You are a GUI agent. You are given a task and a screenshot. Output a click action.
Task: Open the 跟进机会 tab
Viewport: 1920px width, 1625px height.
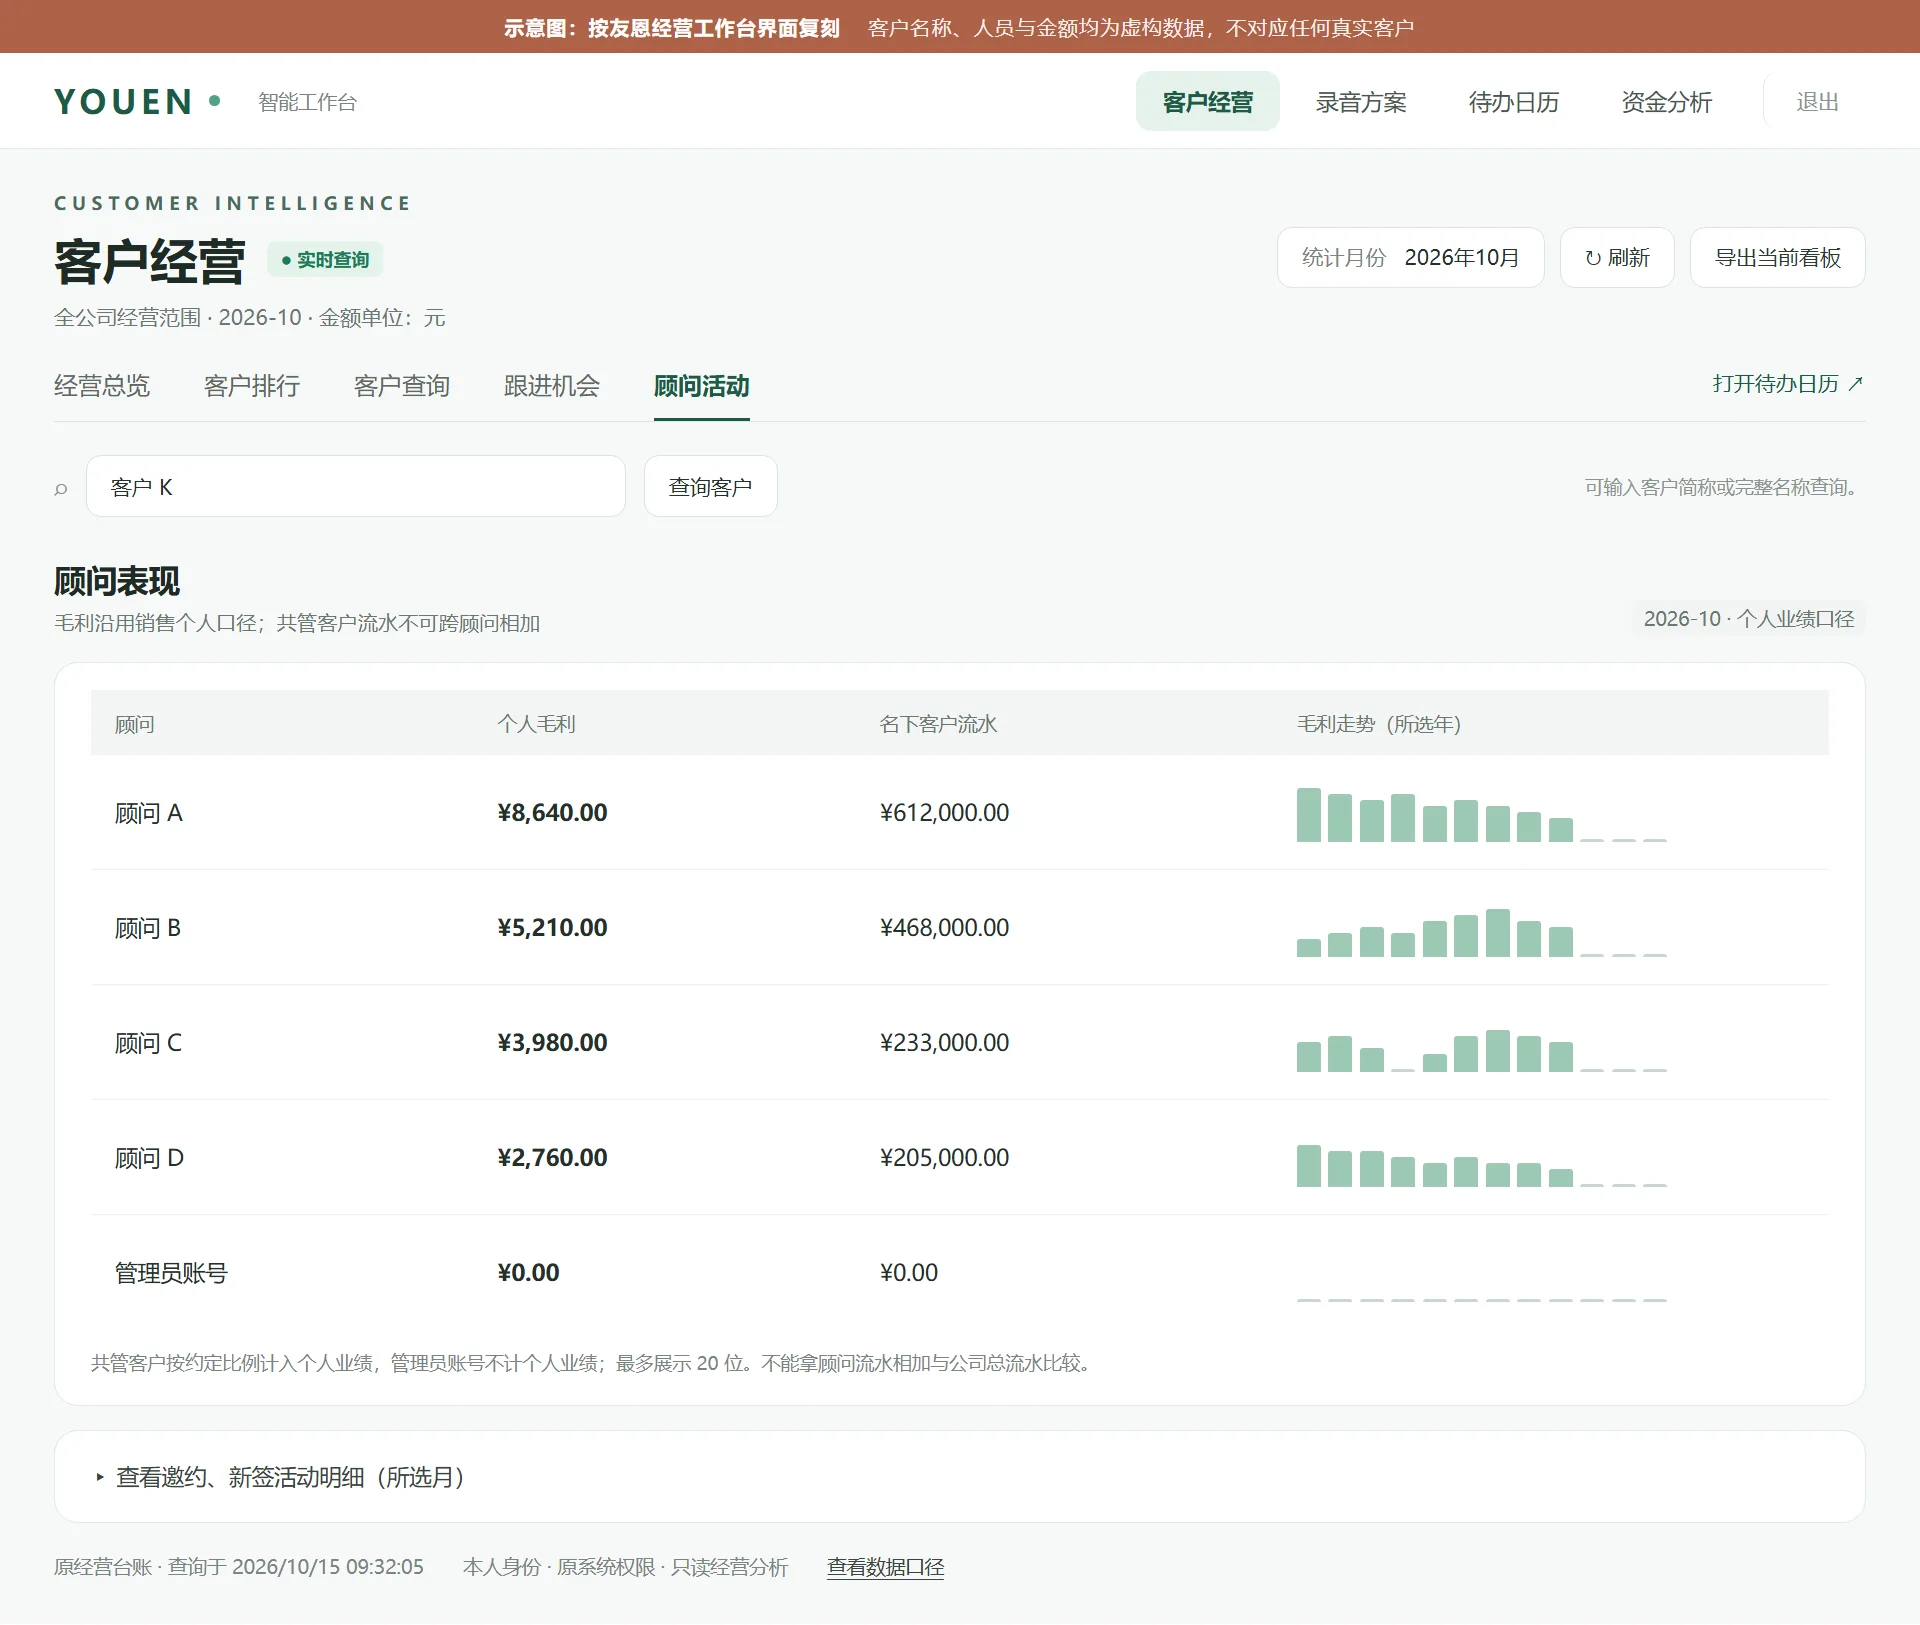click(552, 386)
